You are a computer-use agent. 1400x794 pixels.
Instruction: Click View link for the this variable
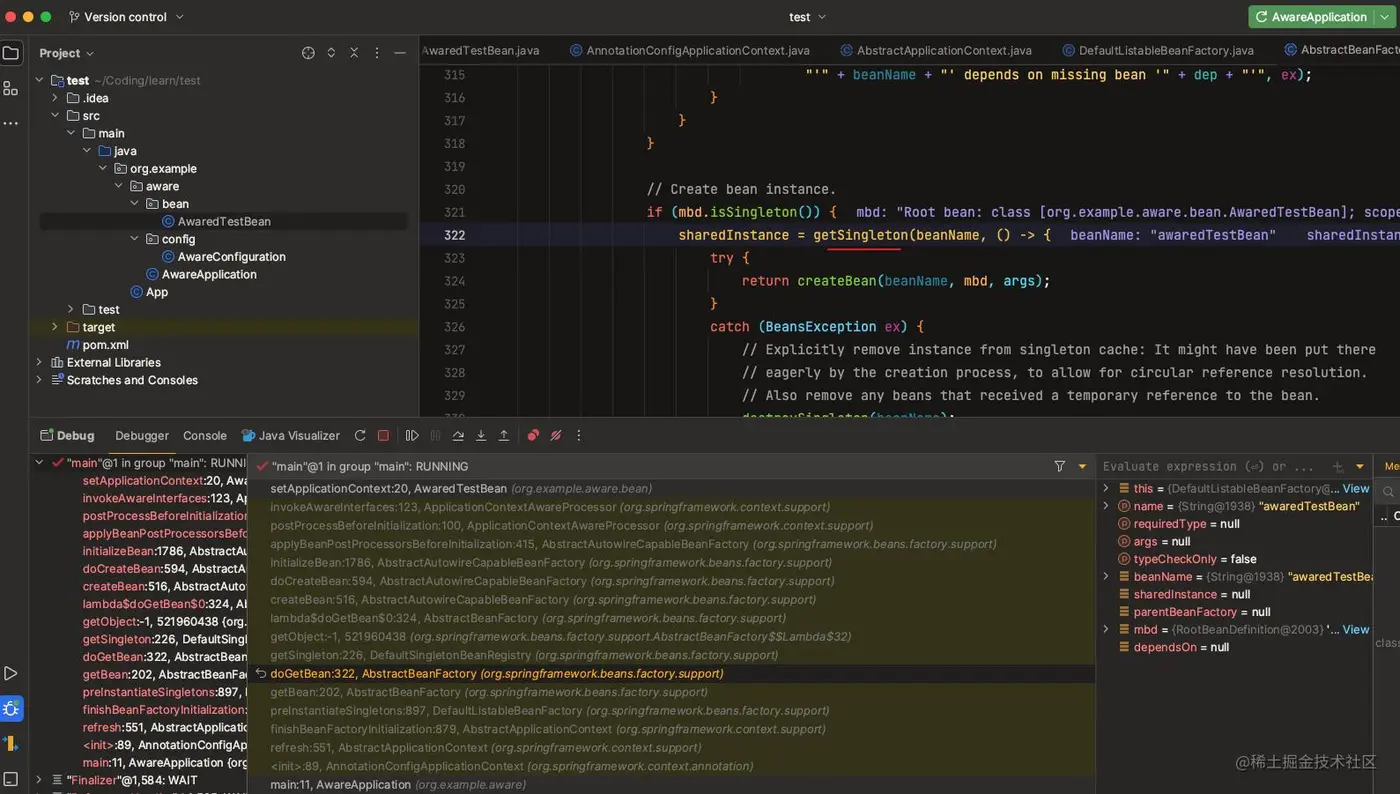(1355, 488)
